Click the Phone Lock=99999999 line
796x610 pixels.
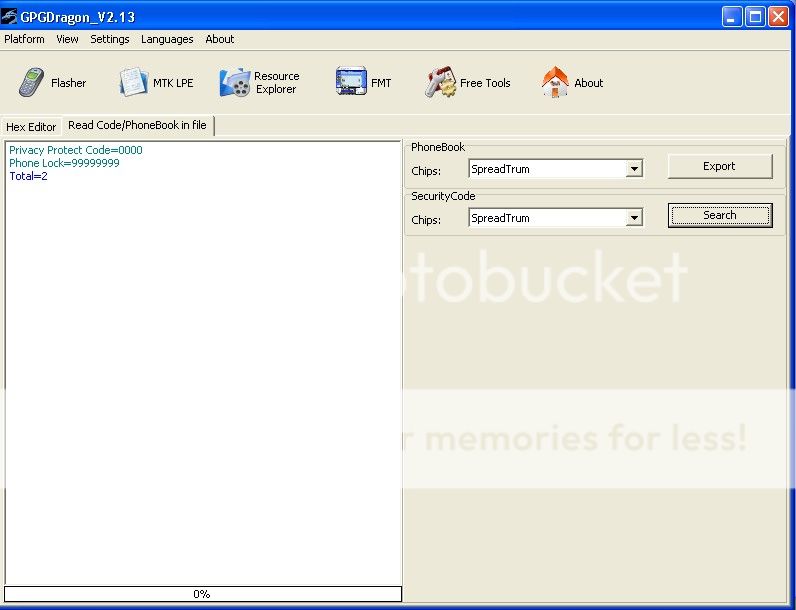pos(64,163)
